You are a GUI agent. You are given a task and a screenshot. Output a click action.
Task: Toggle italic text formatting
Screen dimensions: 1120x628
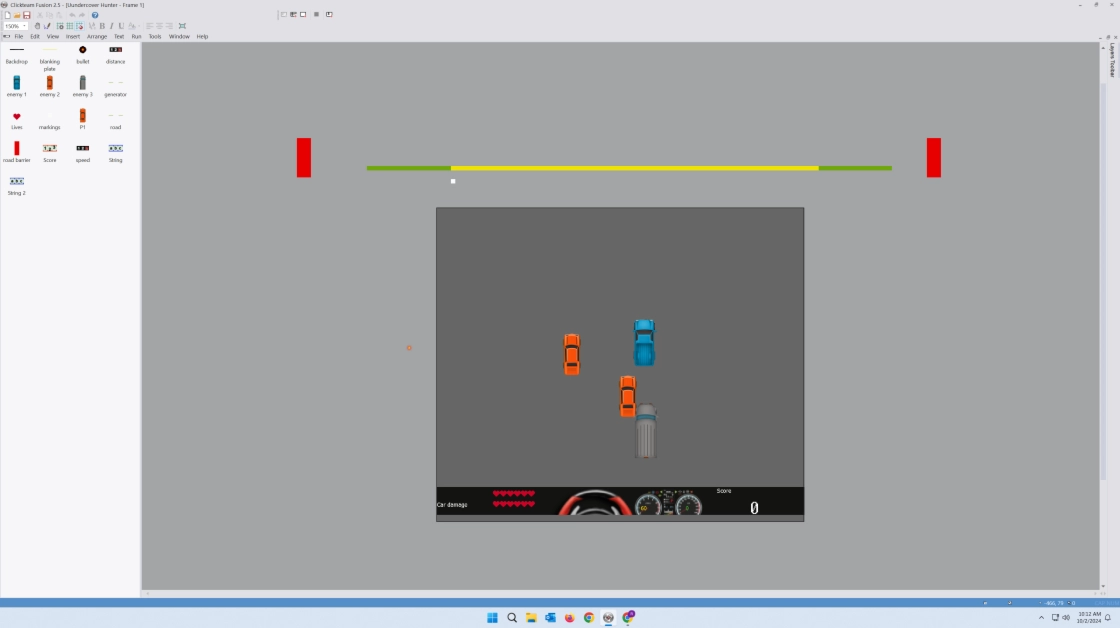tap(111, 26)
